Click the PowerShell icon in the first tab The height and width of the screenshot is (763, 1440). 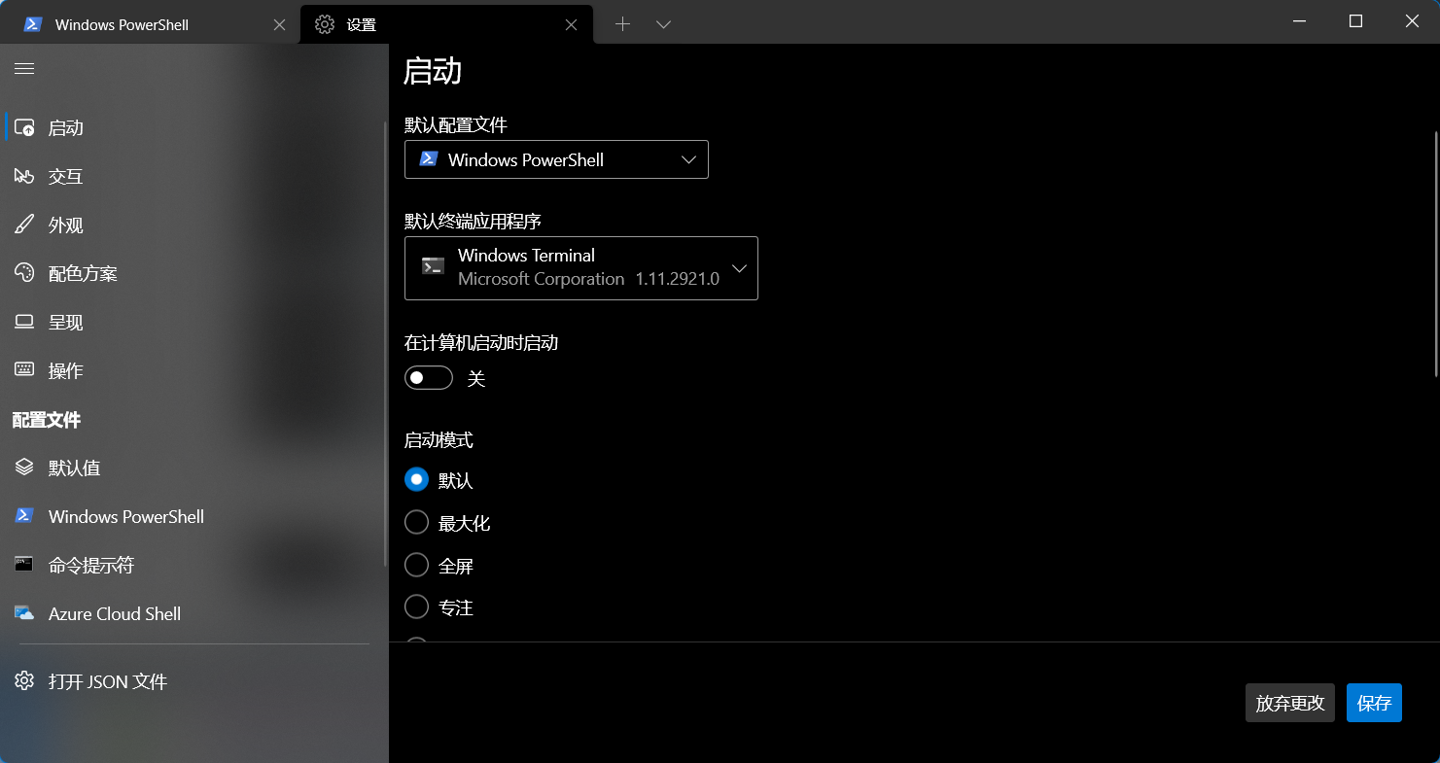tap(33, 24)
